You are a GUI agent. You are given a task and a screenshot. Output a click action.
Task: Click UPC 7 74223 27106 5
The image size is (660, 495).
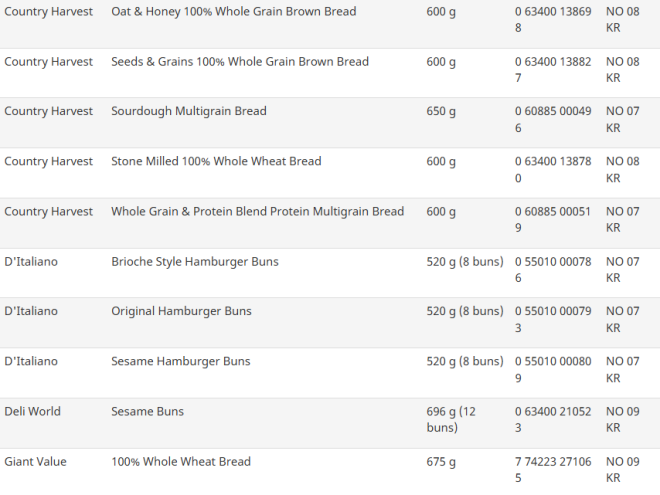pos(553,470)
